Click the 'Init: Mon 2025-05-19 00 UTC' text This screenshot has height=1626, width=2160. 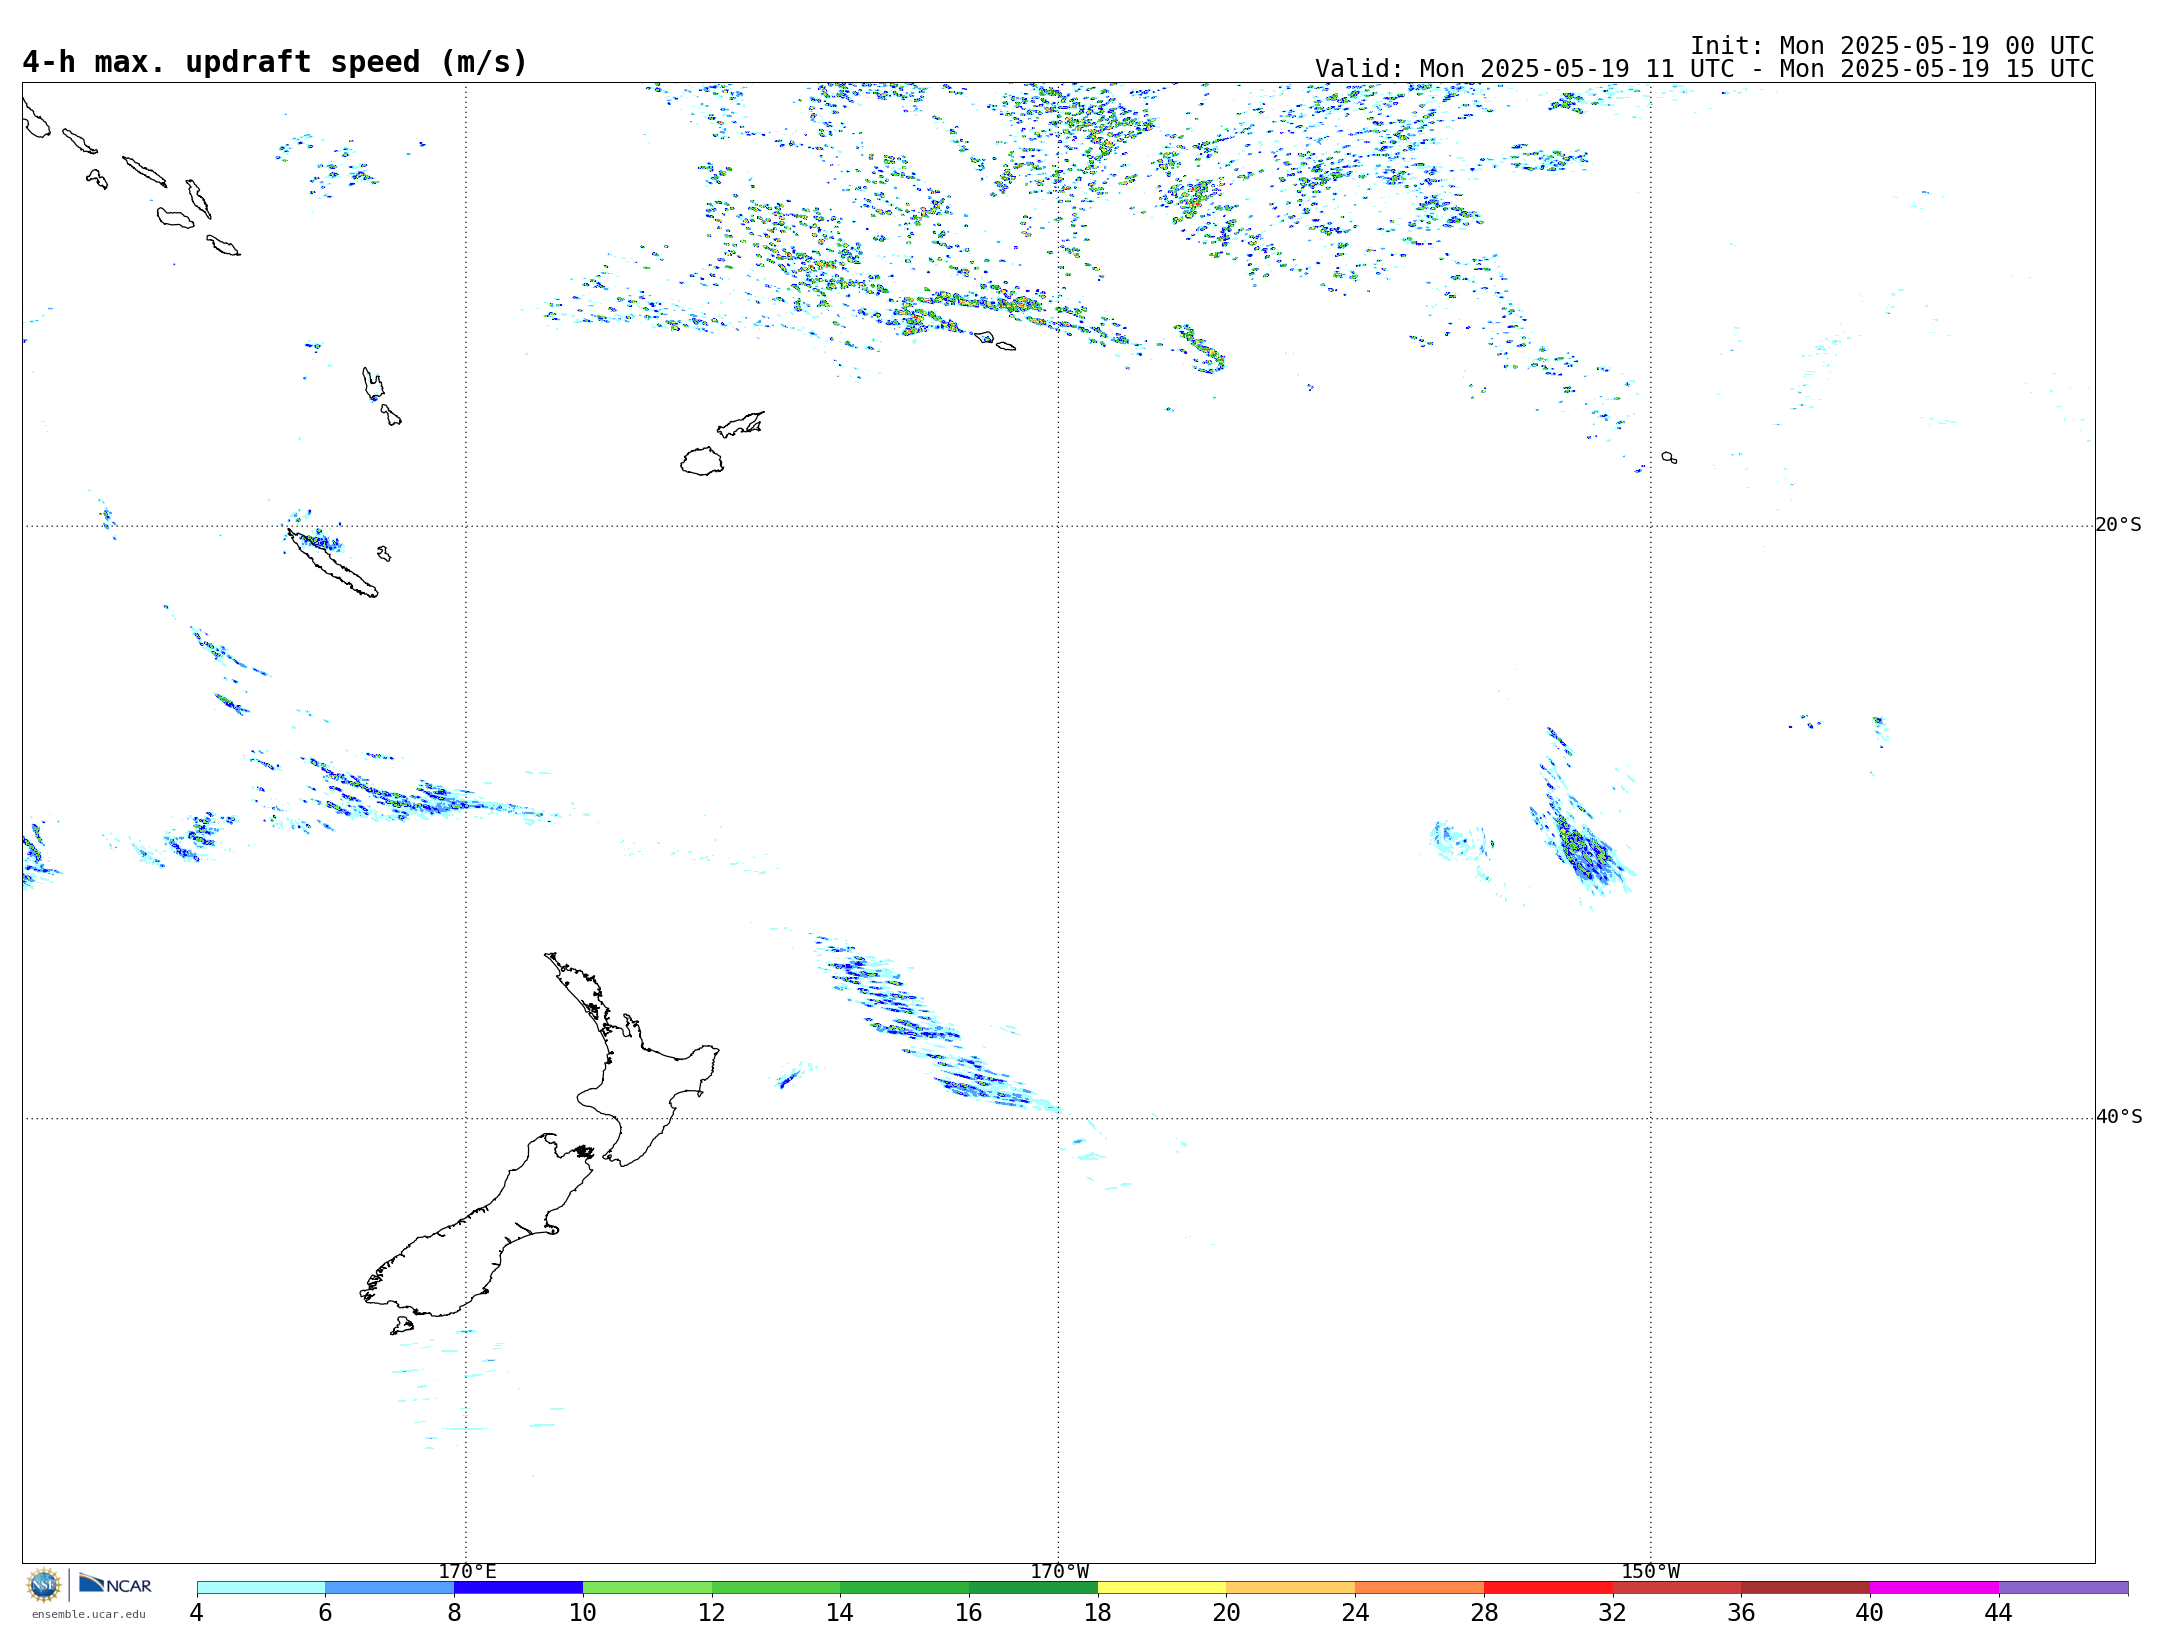pos(1892,46)
